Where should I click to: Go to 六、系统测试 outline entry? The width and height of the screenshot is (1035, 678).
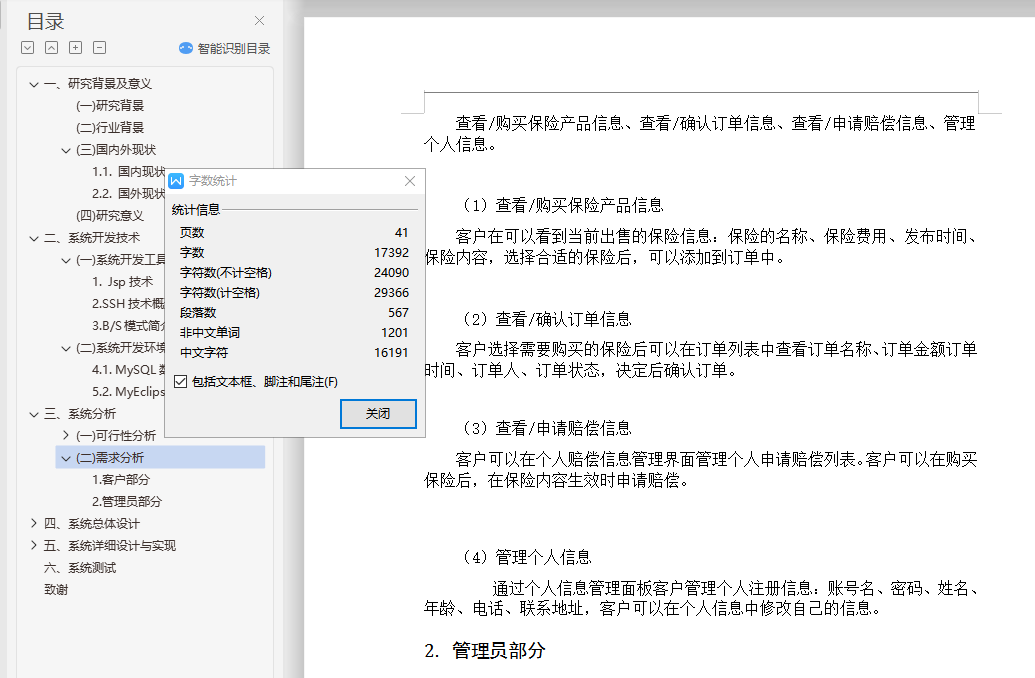(x=80, y=568)
